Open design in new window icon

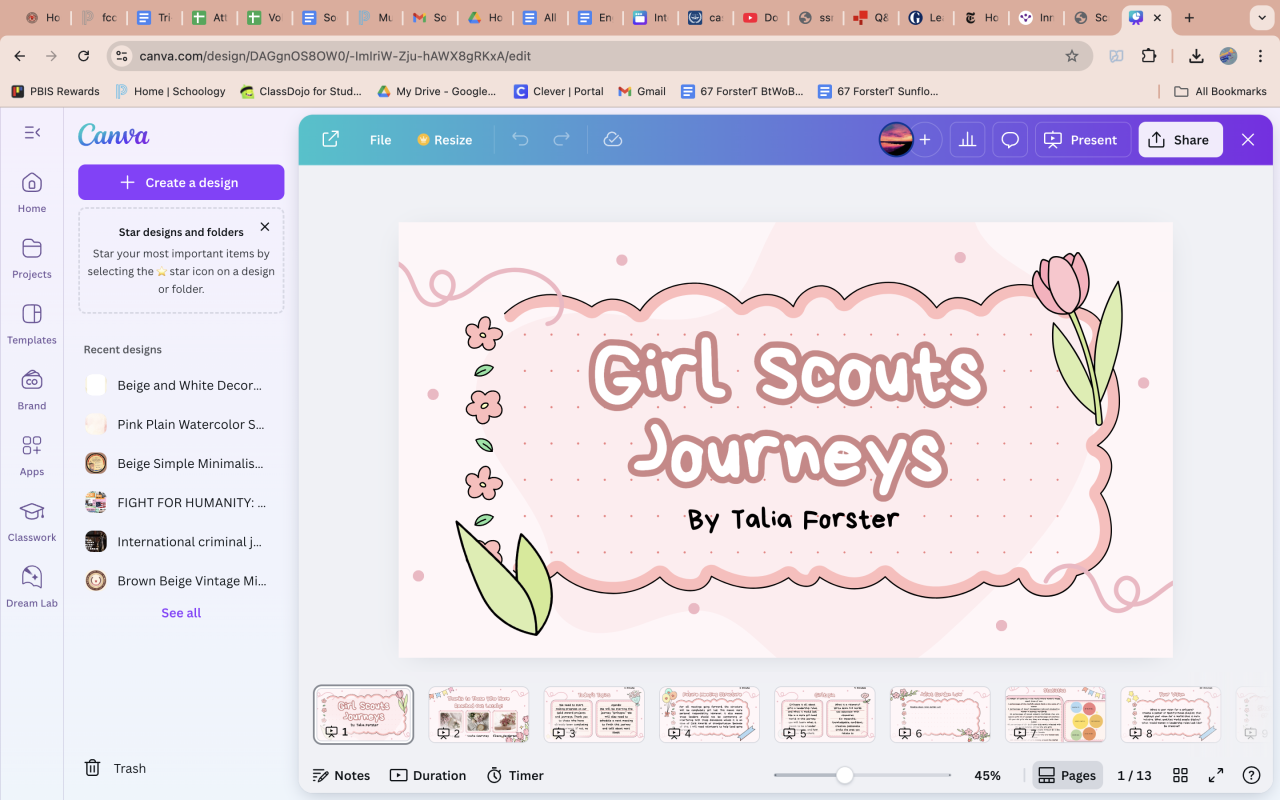point(330,140)
